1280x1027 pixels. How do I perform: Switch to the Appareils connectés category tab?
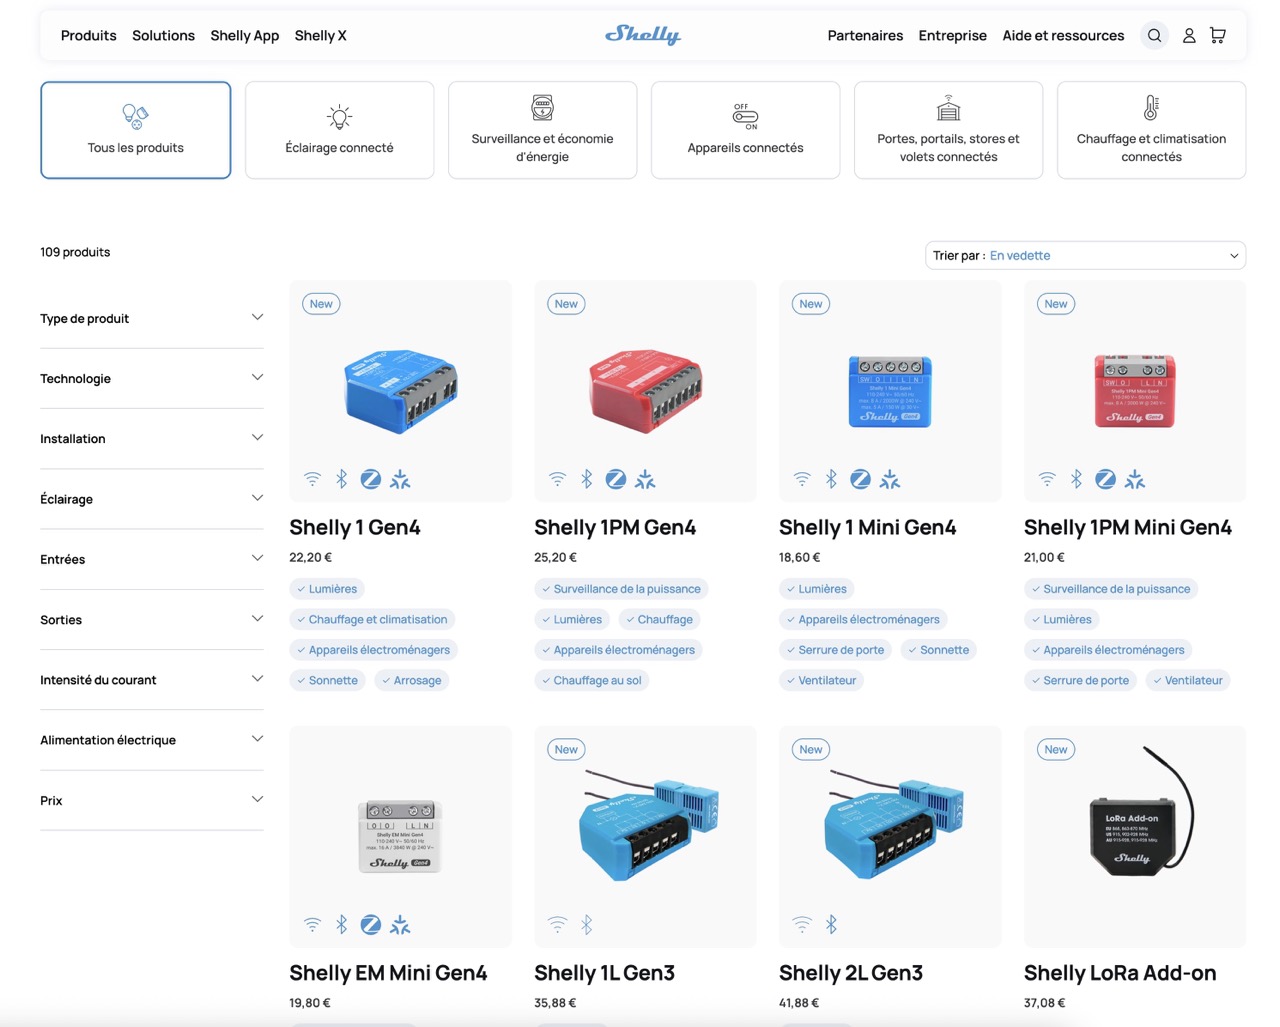coord(745,130)
